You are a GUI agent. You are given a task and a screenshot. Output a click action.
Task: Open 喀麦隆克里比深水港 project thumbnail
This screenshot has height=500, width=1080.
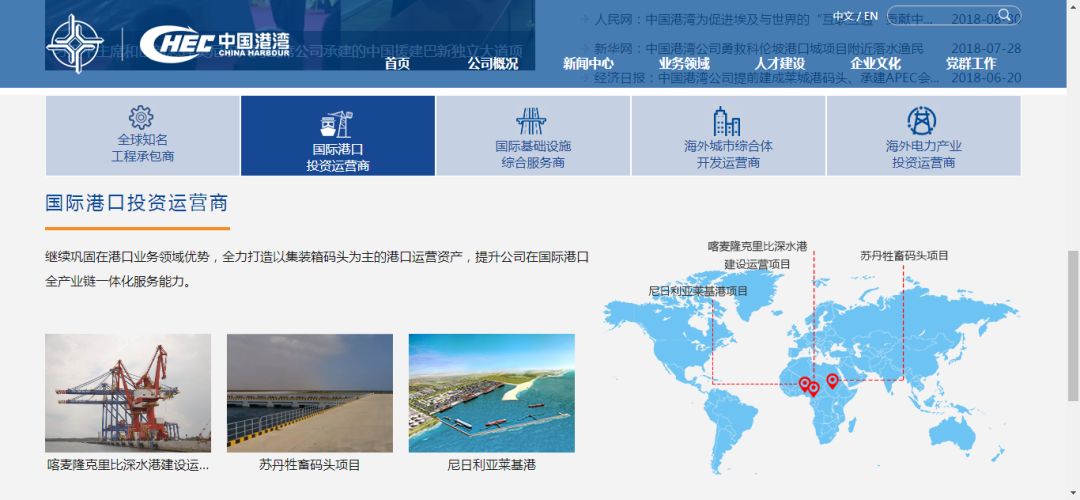click(x=128, y=392)
